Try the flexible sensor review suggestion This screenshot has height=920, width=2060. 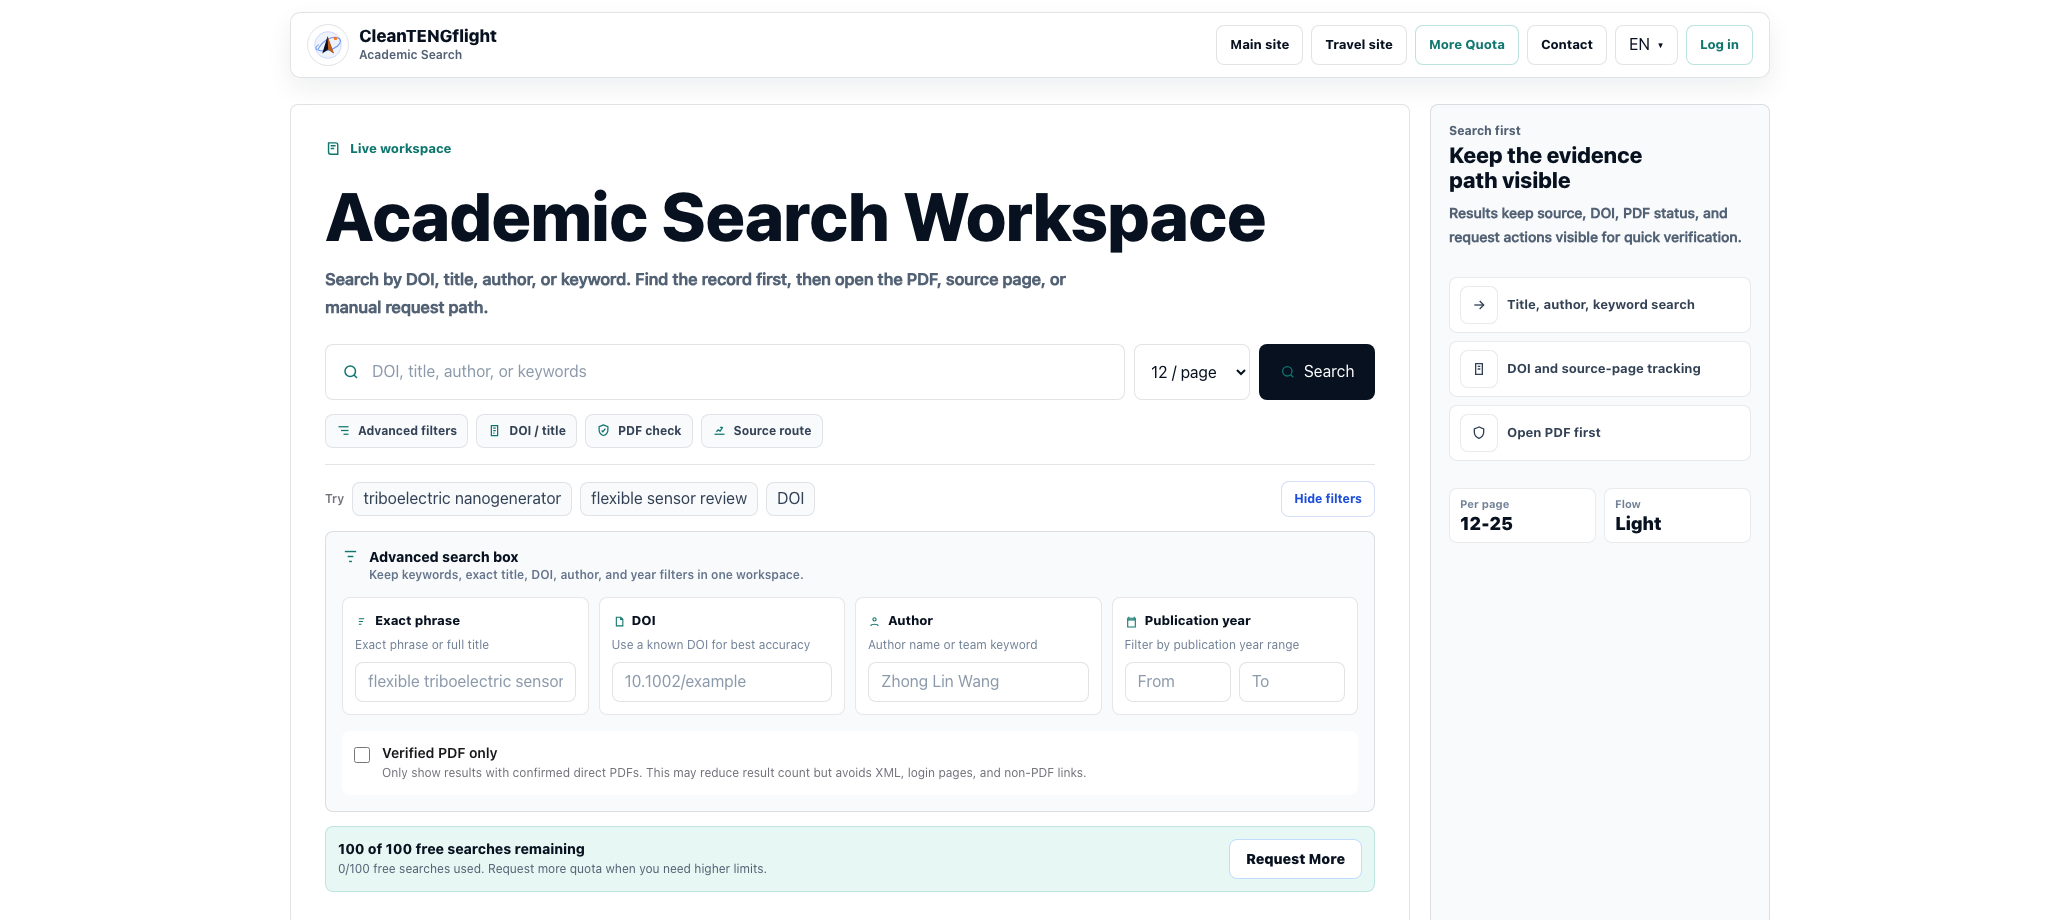coord(669,499)
